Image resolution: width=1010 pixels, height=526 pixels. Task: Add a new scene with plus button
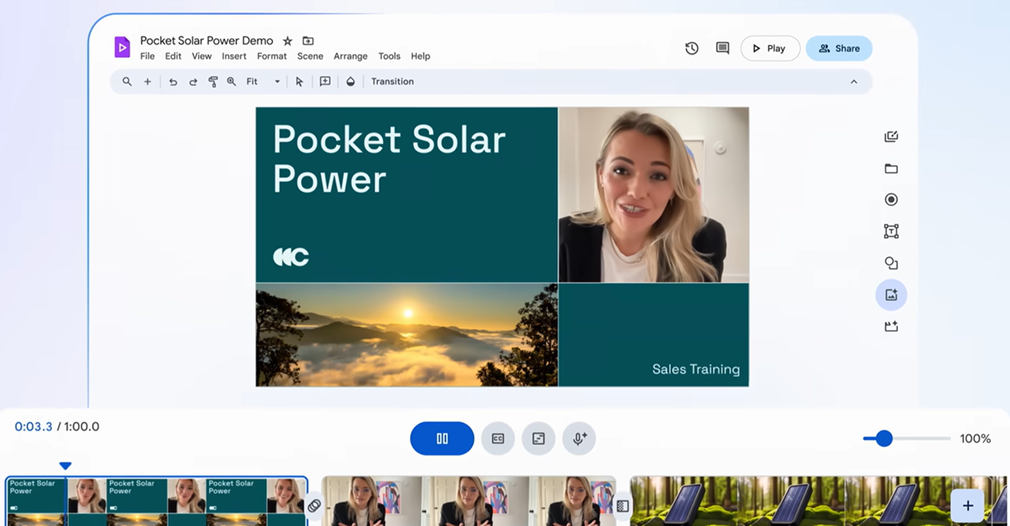click(x=967, y=505)
